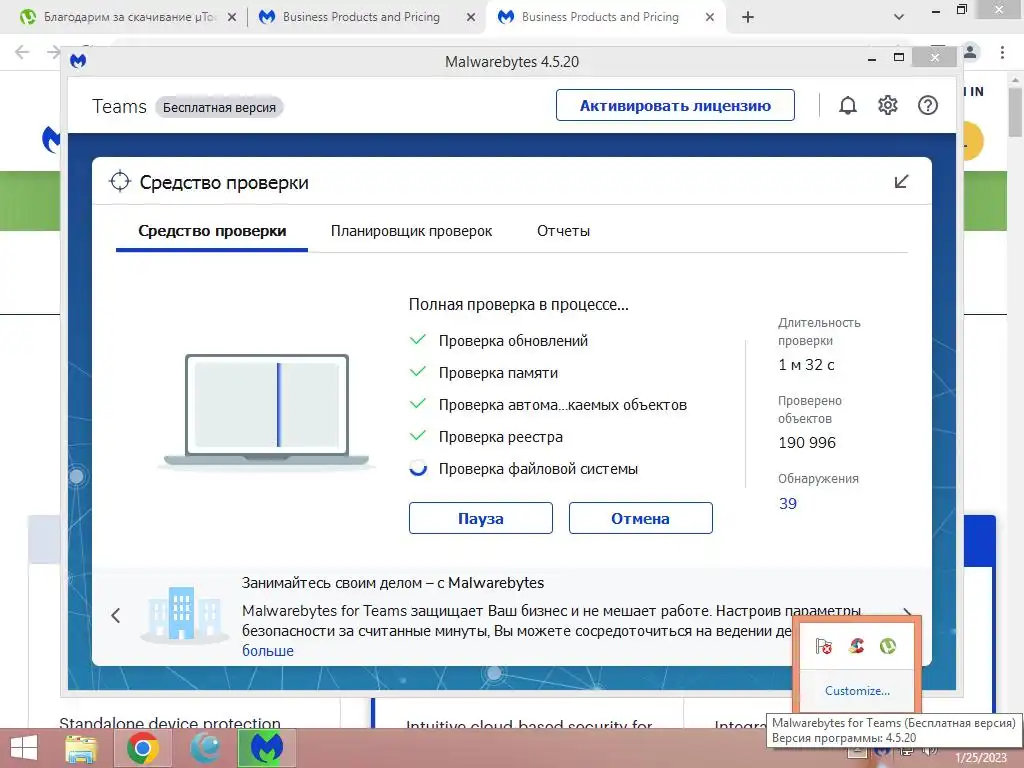Click the Malwarebytes taskbar button

click(x=266, y=748)
